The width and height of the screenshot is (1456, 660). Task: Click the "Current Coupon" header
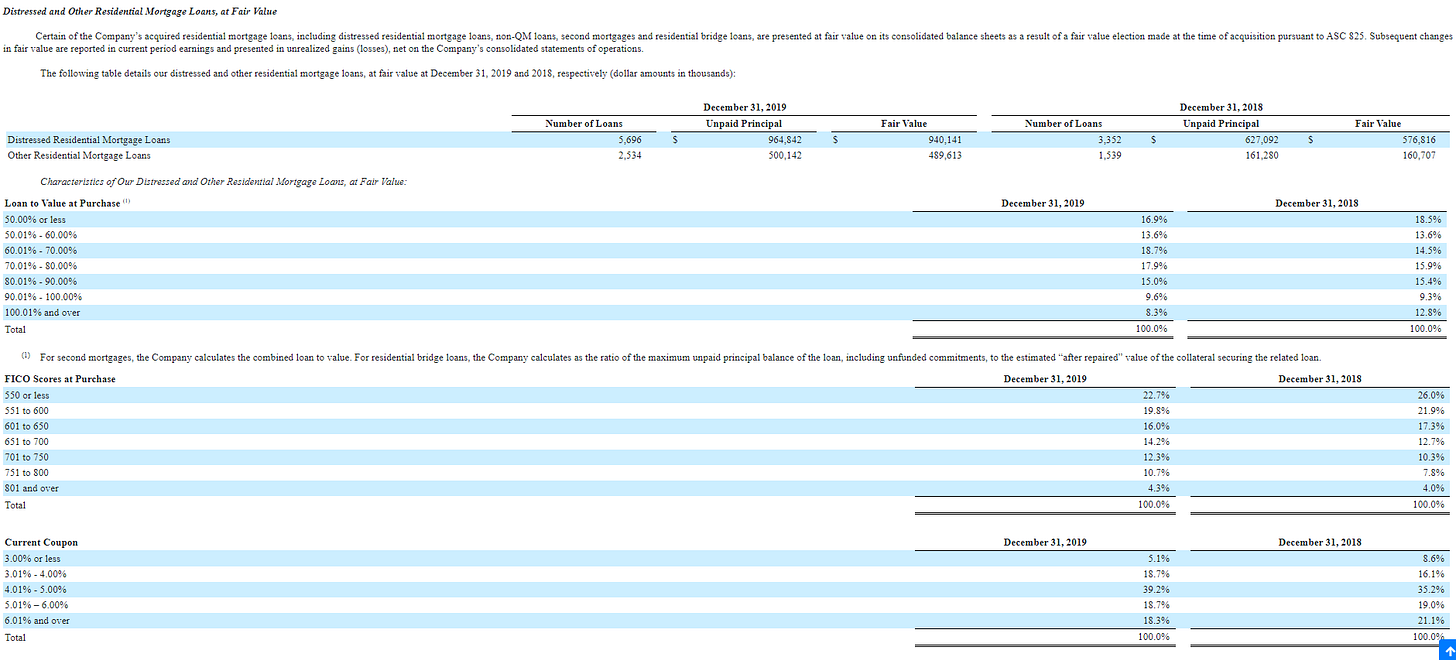41,543
